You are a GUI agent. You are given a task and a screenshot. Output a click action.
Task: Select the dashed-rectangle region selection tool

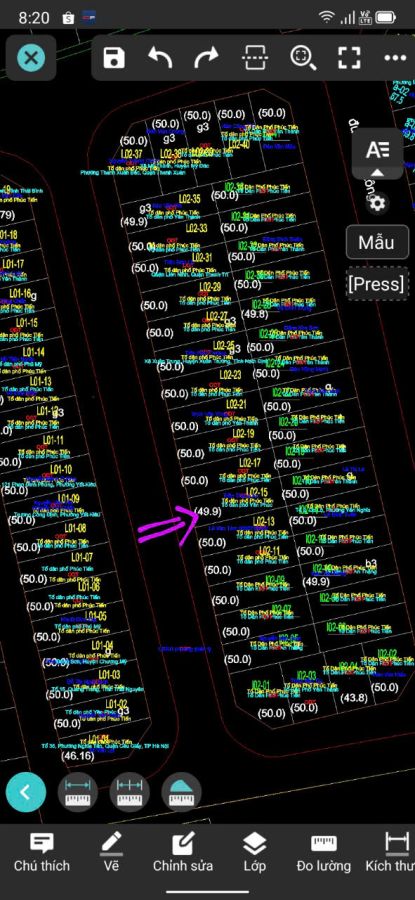pos(254,58)
